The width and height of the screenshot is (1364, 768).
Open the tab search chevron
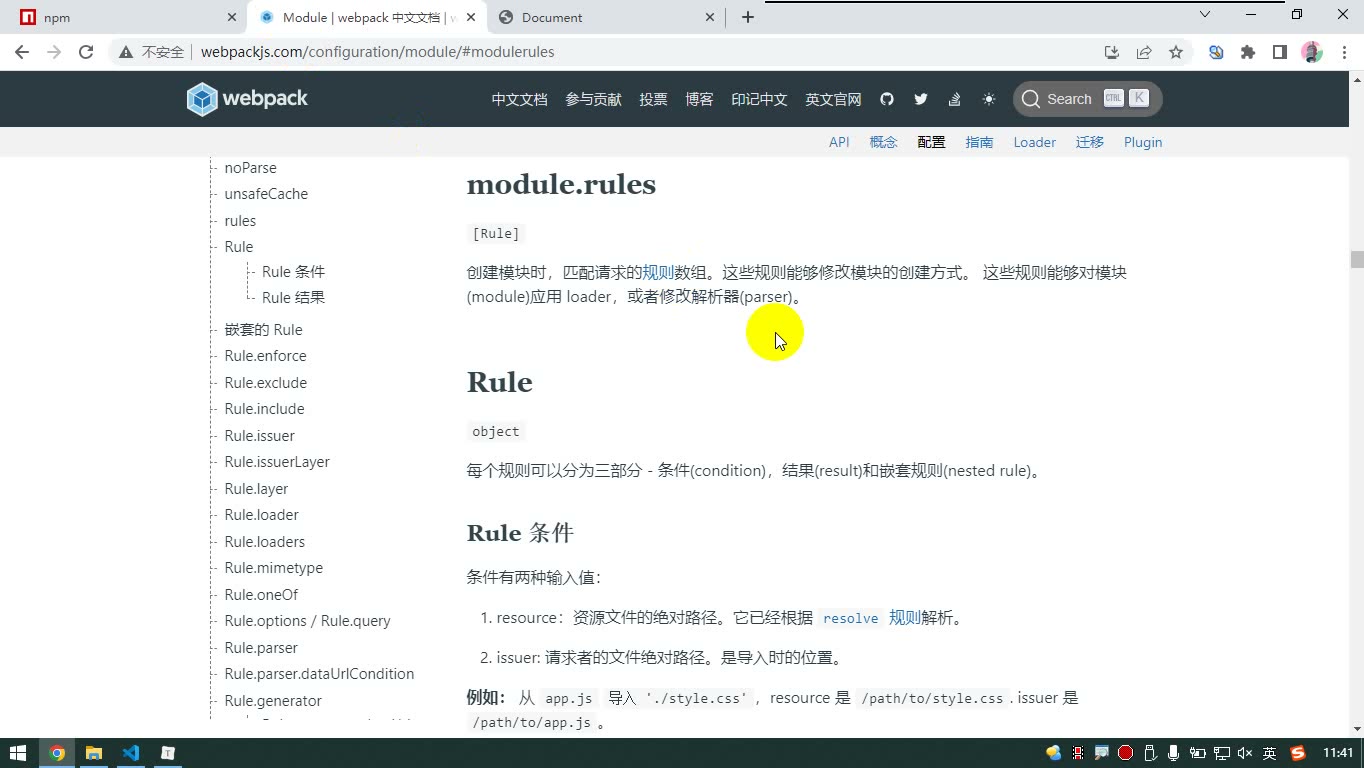(1205, 14)
